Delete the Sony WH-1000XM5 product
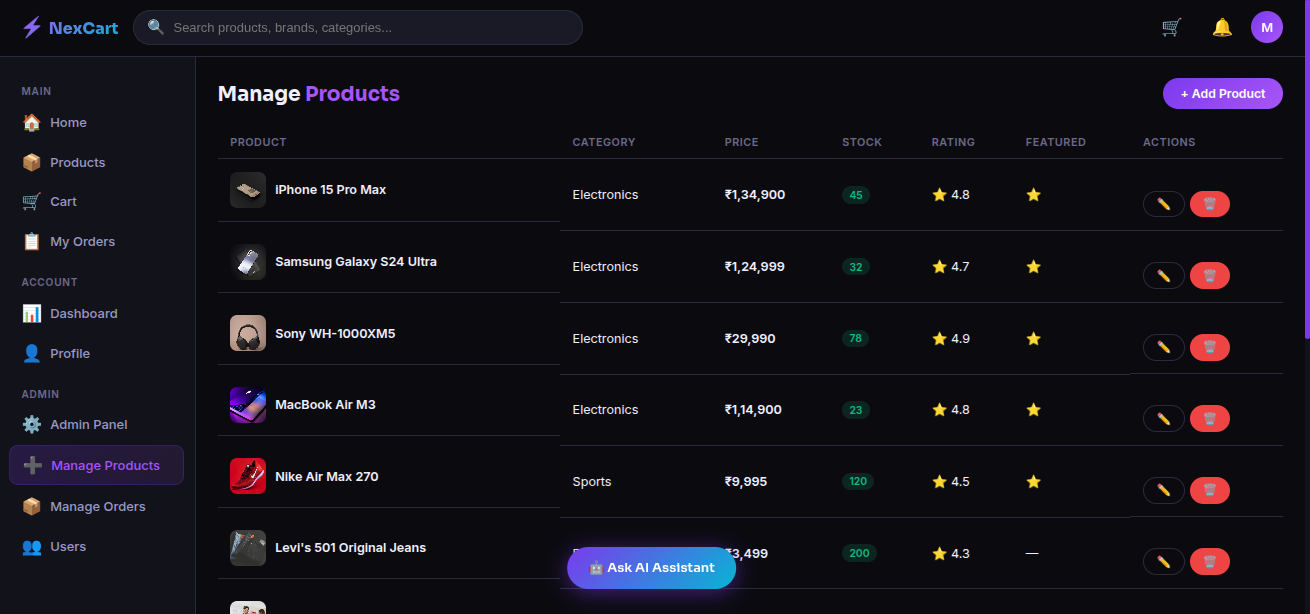Screen dimensions: 1310x614 tap(1210, 347)
